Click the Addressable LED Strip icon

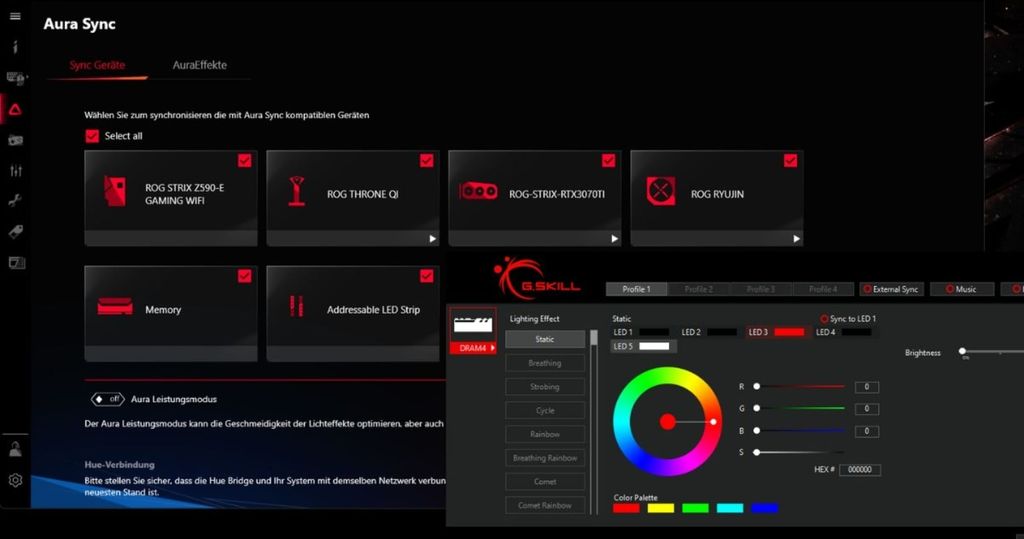click(x=296, y=306)
